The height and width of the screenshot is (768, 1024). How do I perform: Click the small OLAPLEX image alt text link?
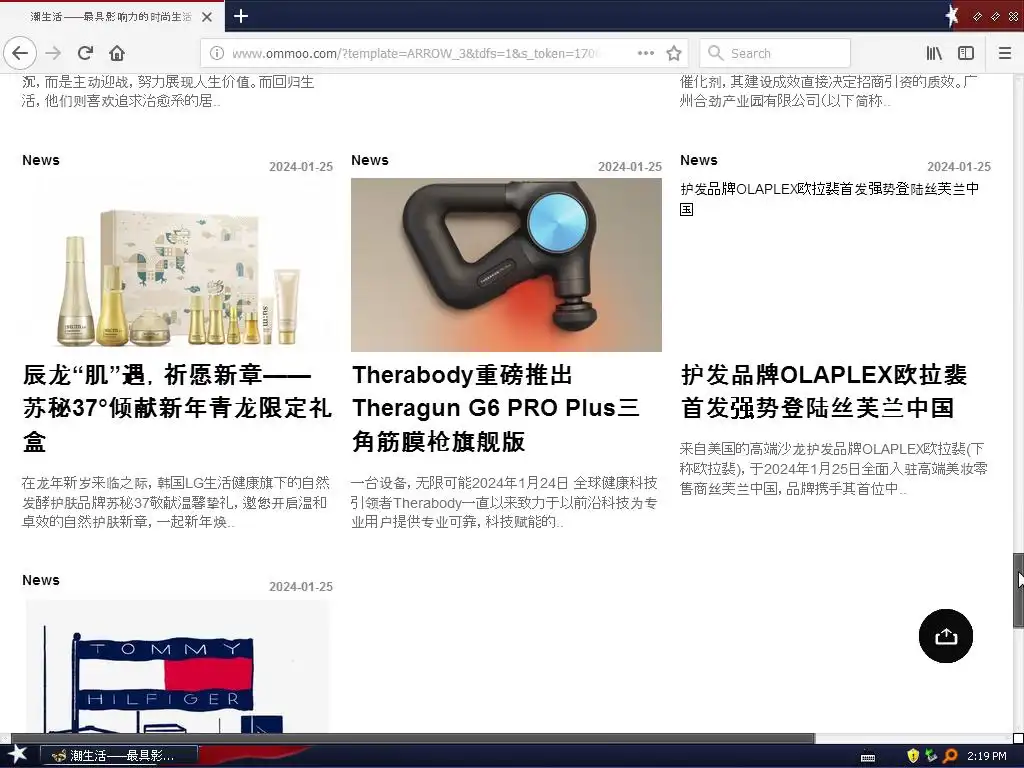[829, 199]
